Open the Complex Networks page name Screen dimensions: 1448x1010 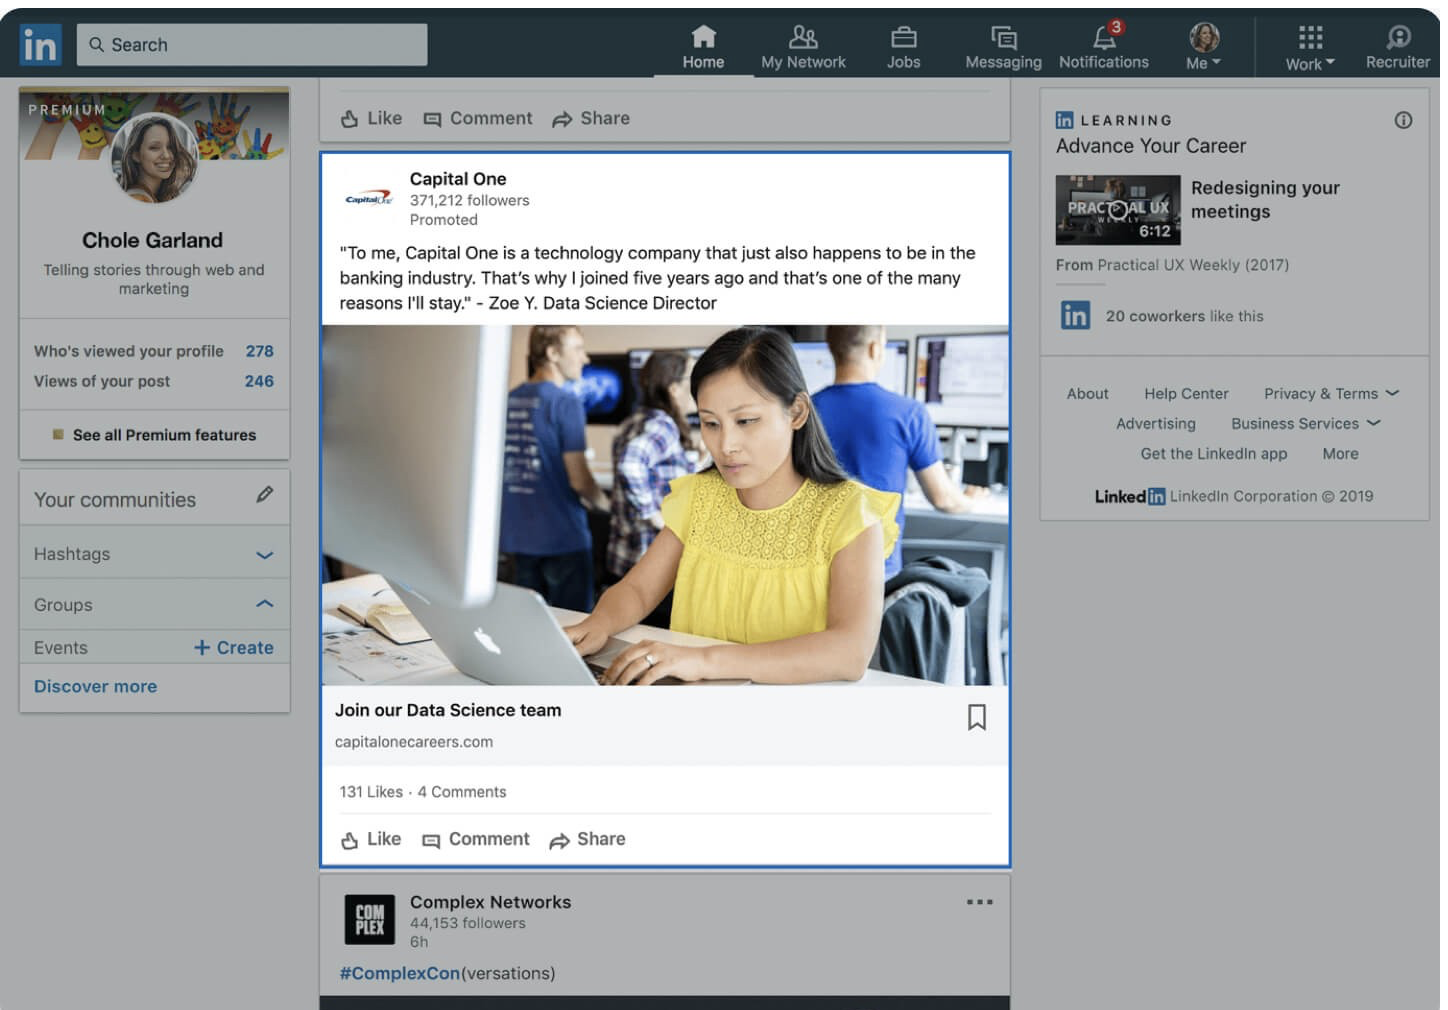[490, 902]
